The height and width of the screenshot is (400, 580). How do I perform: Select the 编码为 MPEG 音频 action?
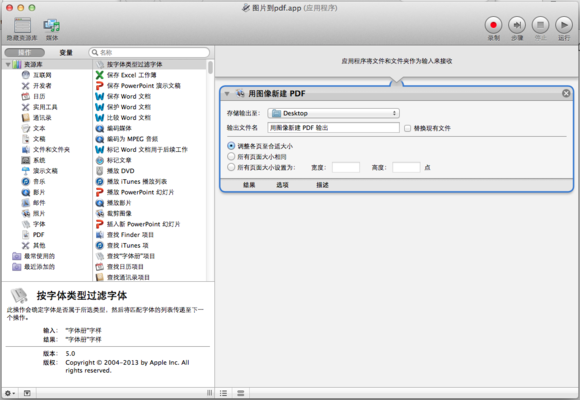coord(150,139)
